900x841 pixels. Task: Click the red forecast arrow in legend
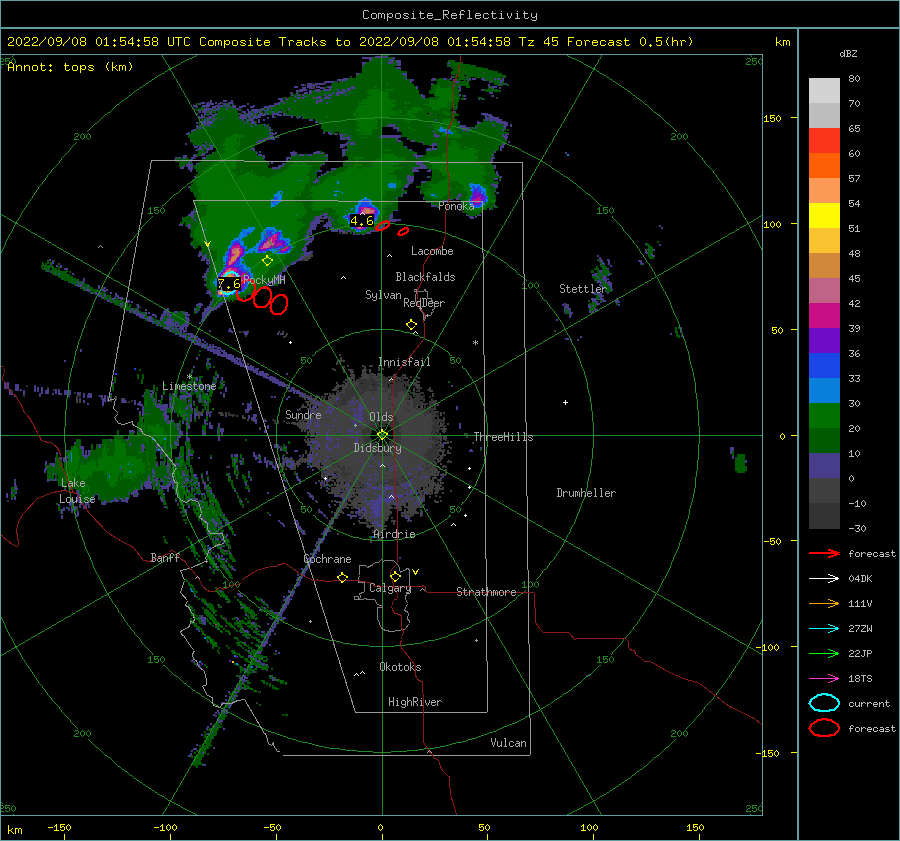tap(824, 553)
